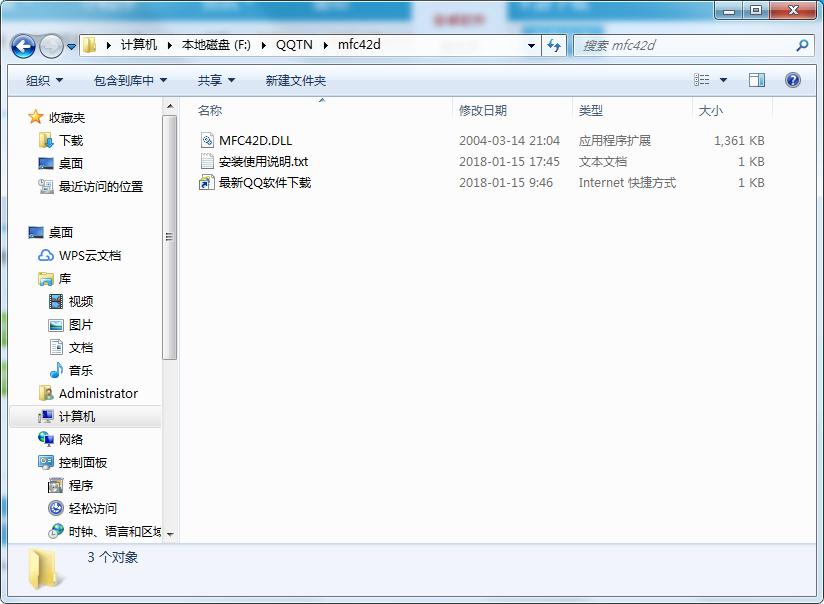
Task: Click the 视频 film icon
Action: [x=56, y=301]
